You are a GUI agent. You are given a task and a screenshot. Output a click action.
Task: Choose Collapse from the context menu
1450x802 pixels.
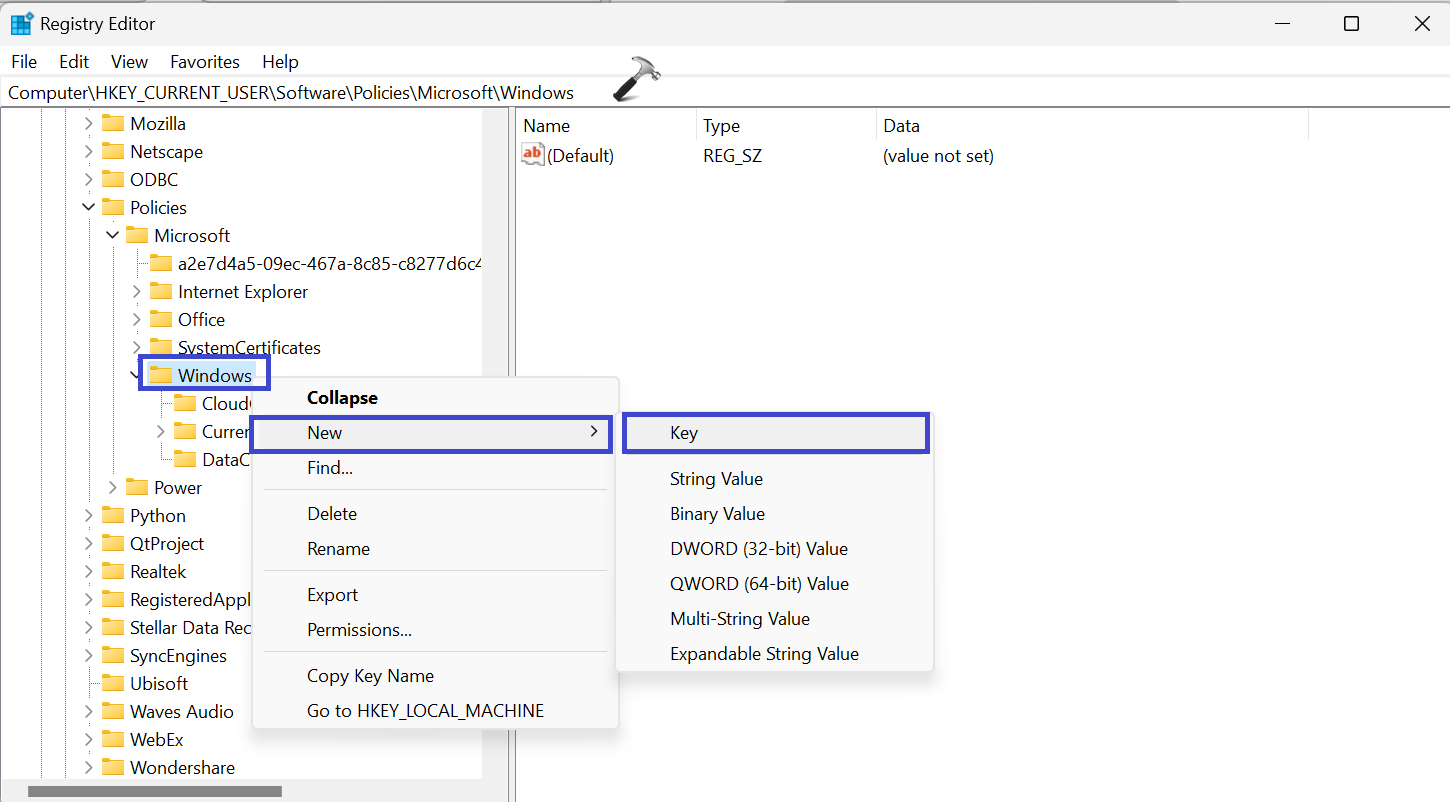tap(435, 398)
